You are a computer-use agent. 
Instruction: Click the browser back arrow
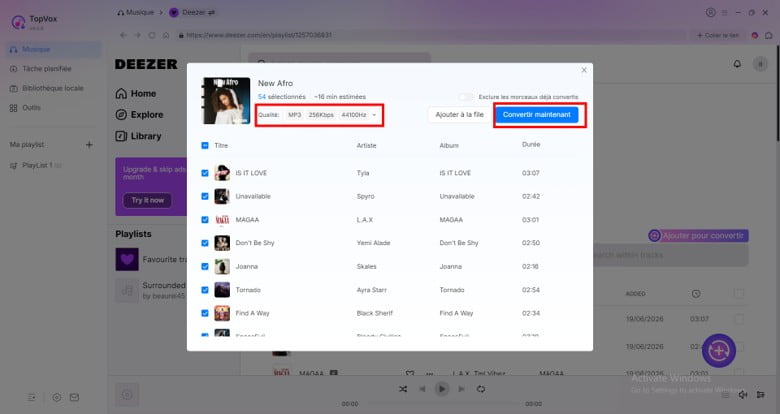123,35
